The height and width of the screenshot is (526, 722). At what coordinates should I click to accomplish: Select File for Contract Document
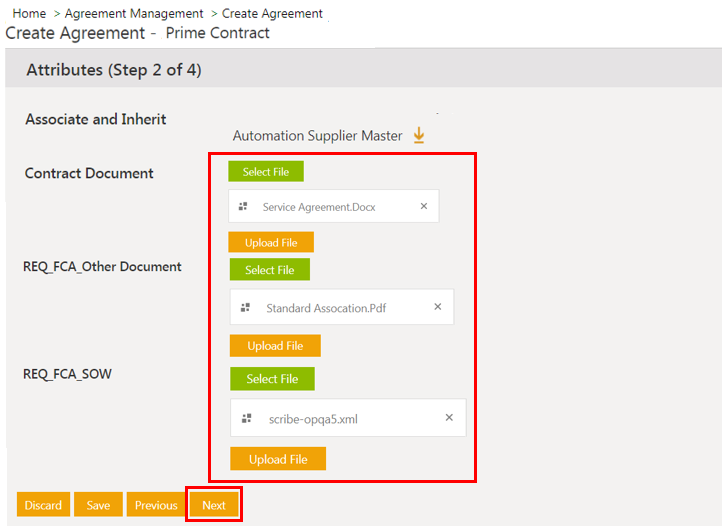point(266,172)
